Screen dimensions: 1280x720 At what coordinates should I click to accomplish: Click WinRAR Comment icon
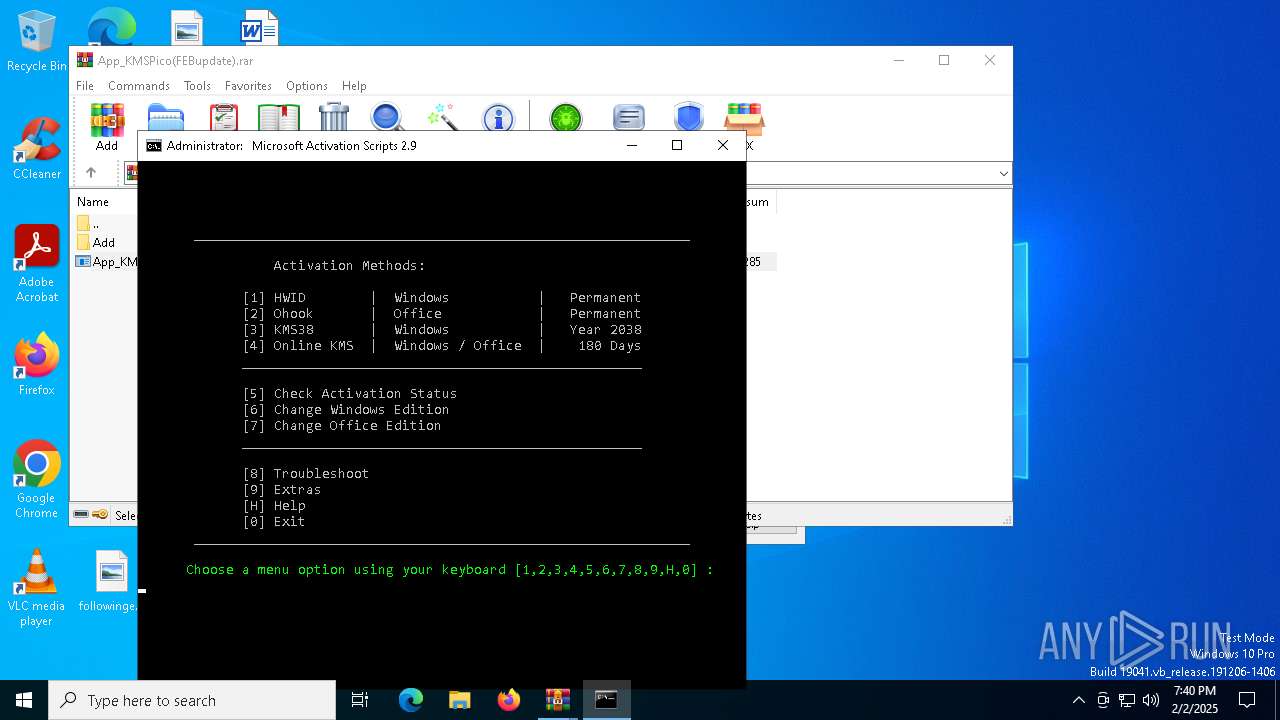[628, 117]
